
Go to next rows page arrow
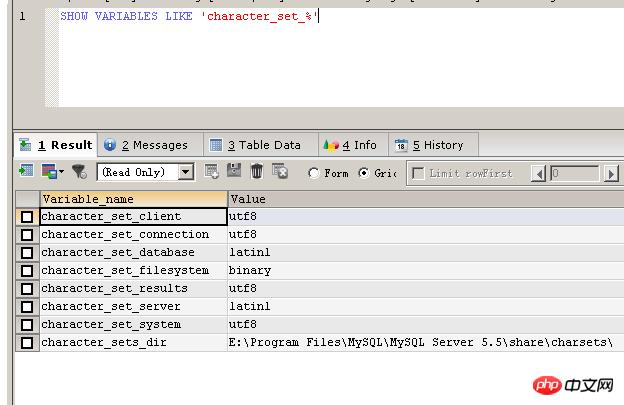[x=611, y=174]
